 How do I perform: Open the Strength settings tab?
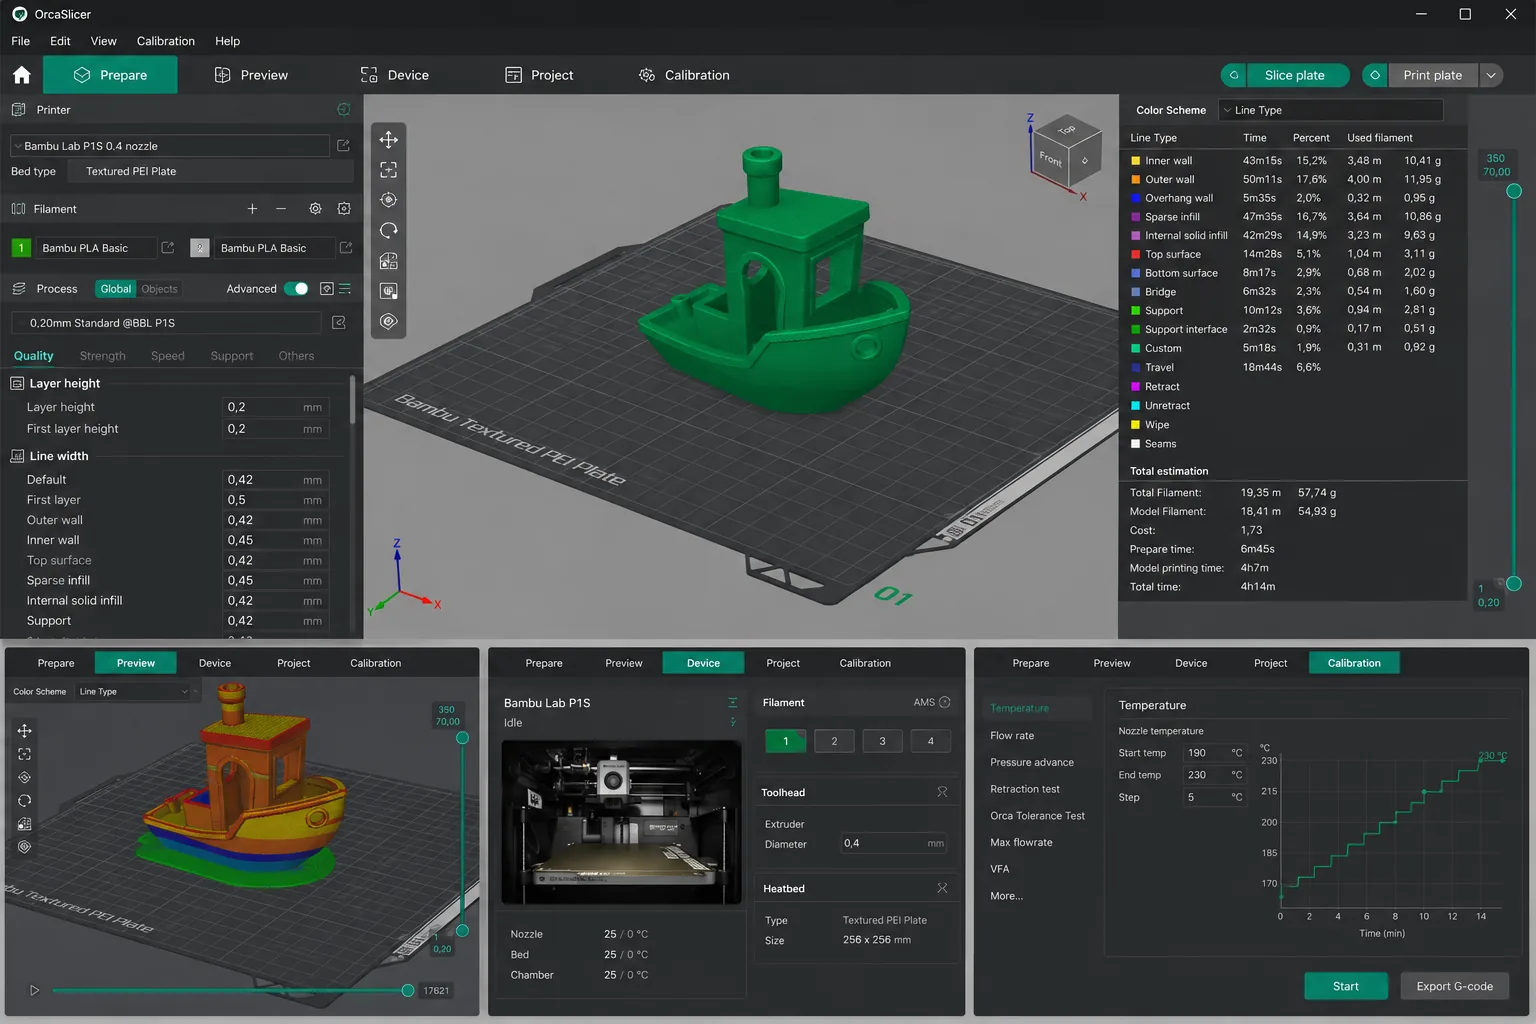(103, 356)
